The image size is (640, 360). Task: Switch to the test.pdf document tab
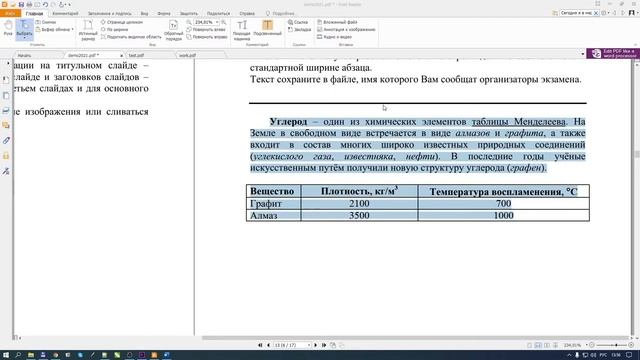click(x=136, y=55)
